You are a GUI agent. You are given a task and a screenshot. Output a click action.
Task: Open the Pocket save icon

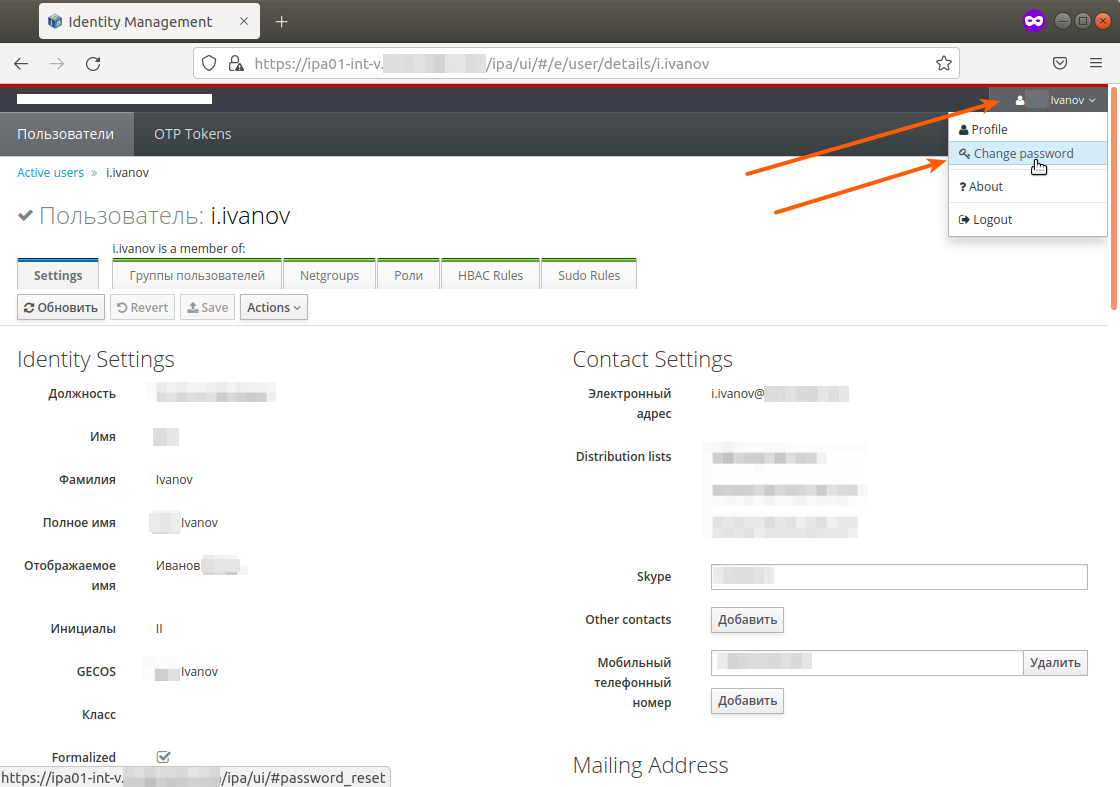click(x=1060, y=63)
